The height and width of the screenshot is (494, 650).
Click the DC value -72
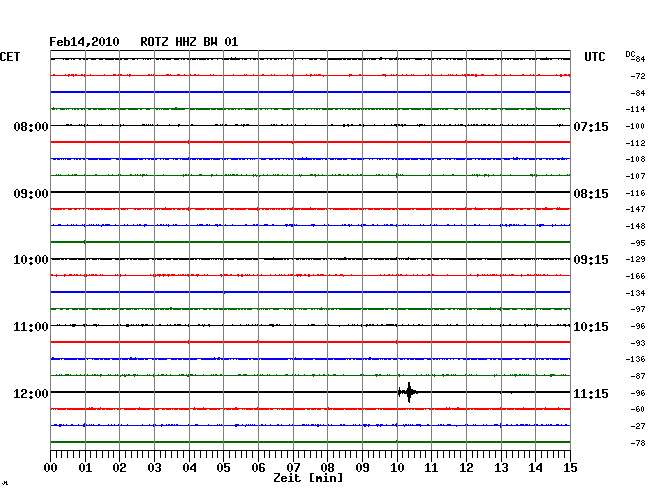coord(638,76)
